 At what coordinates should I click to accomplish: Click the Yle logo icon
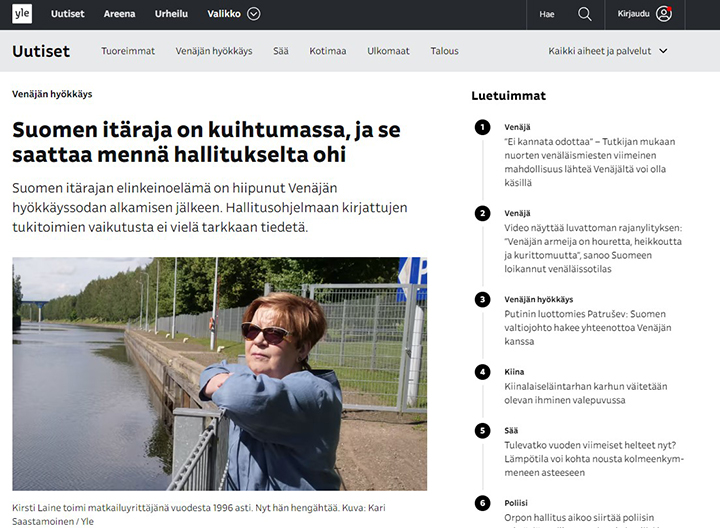coord(22,14)
